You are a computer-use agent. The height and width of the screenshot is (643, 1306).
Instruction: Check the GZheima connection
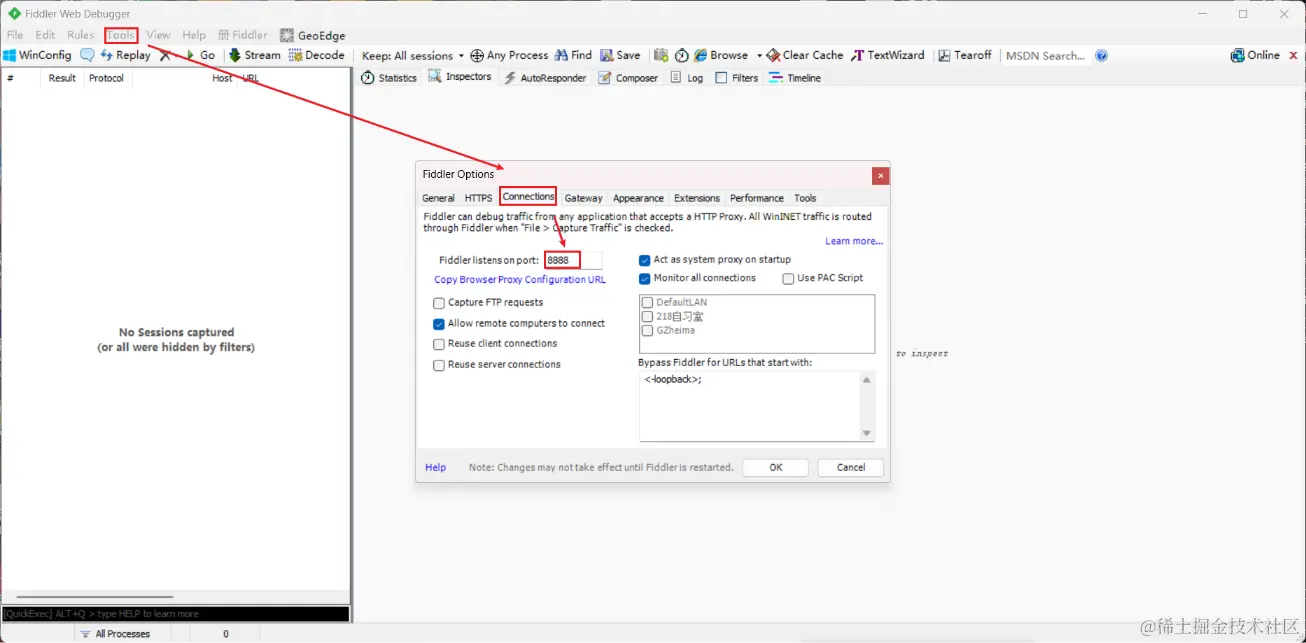(648, 330)
